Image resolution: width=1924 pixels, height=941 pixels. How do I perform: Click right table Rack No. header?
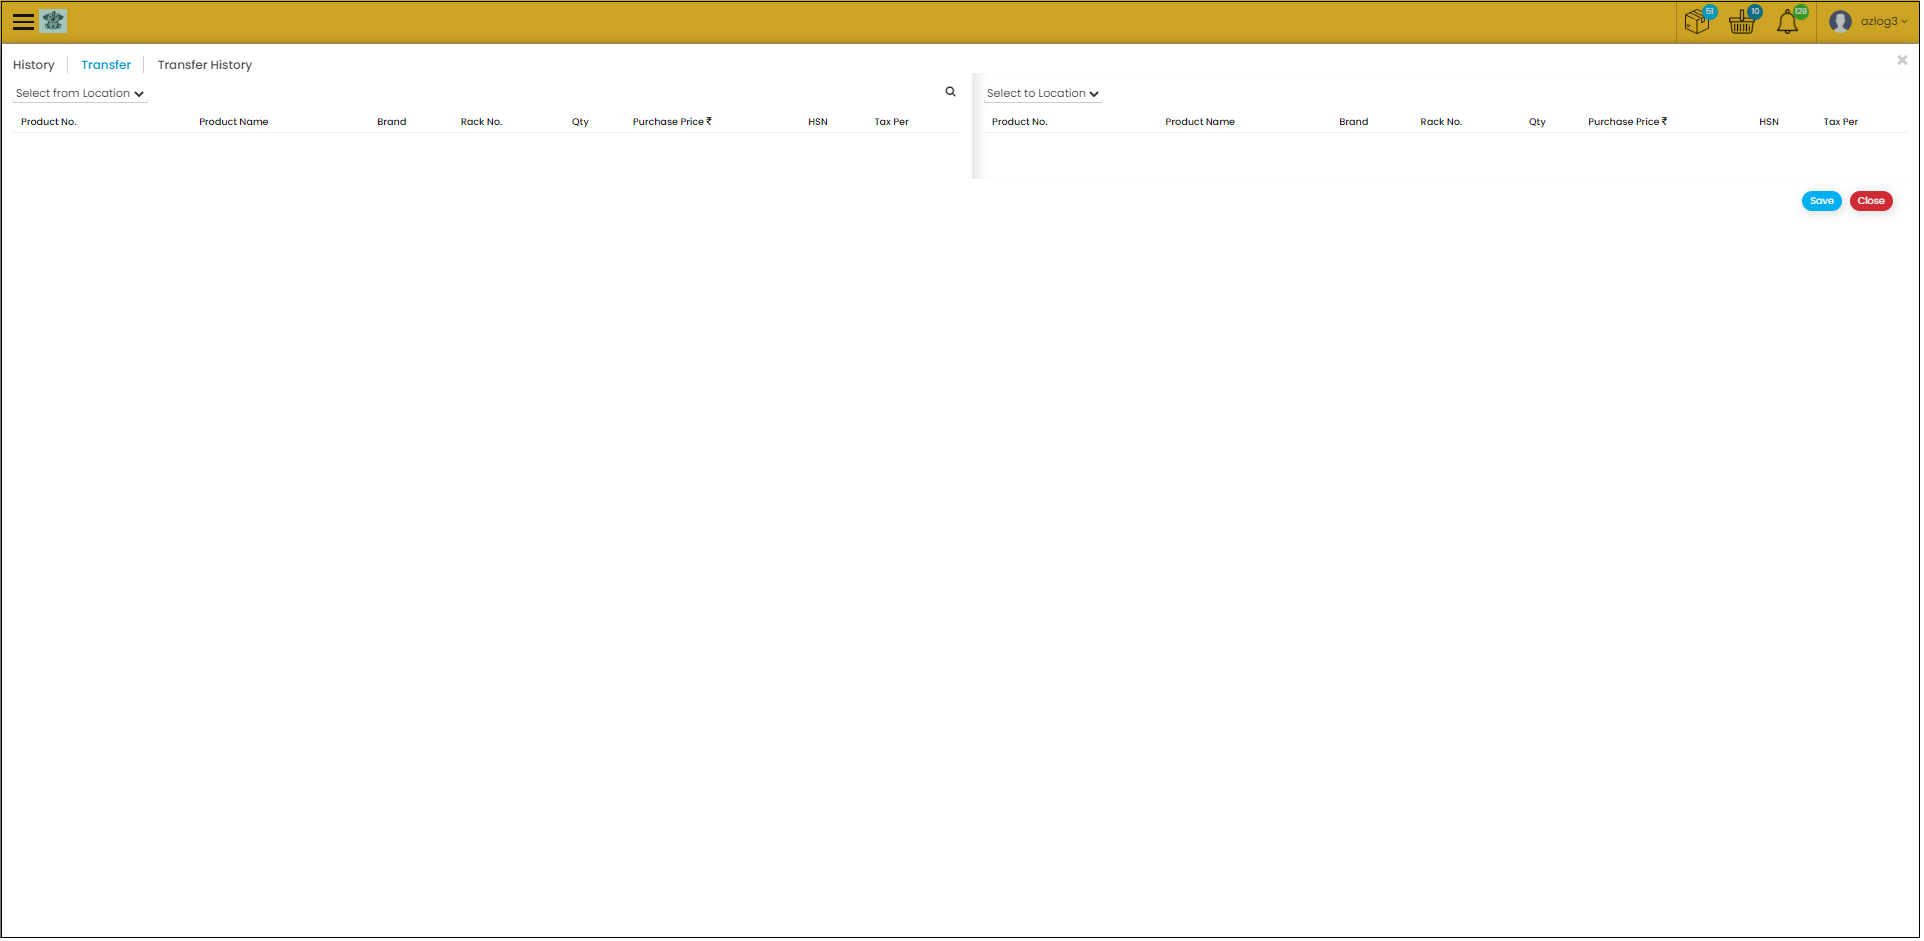(1443, 122)
